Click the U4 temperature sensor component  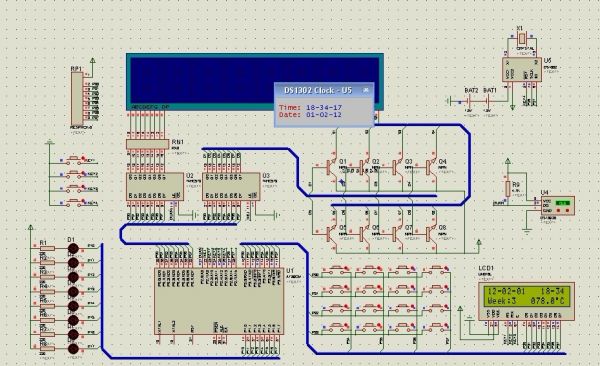558,206
